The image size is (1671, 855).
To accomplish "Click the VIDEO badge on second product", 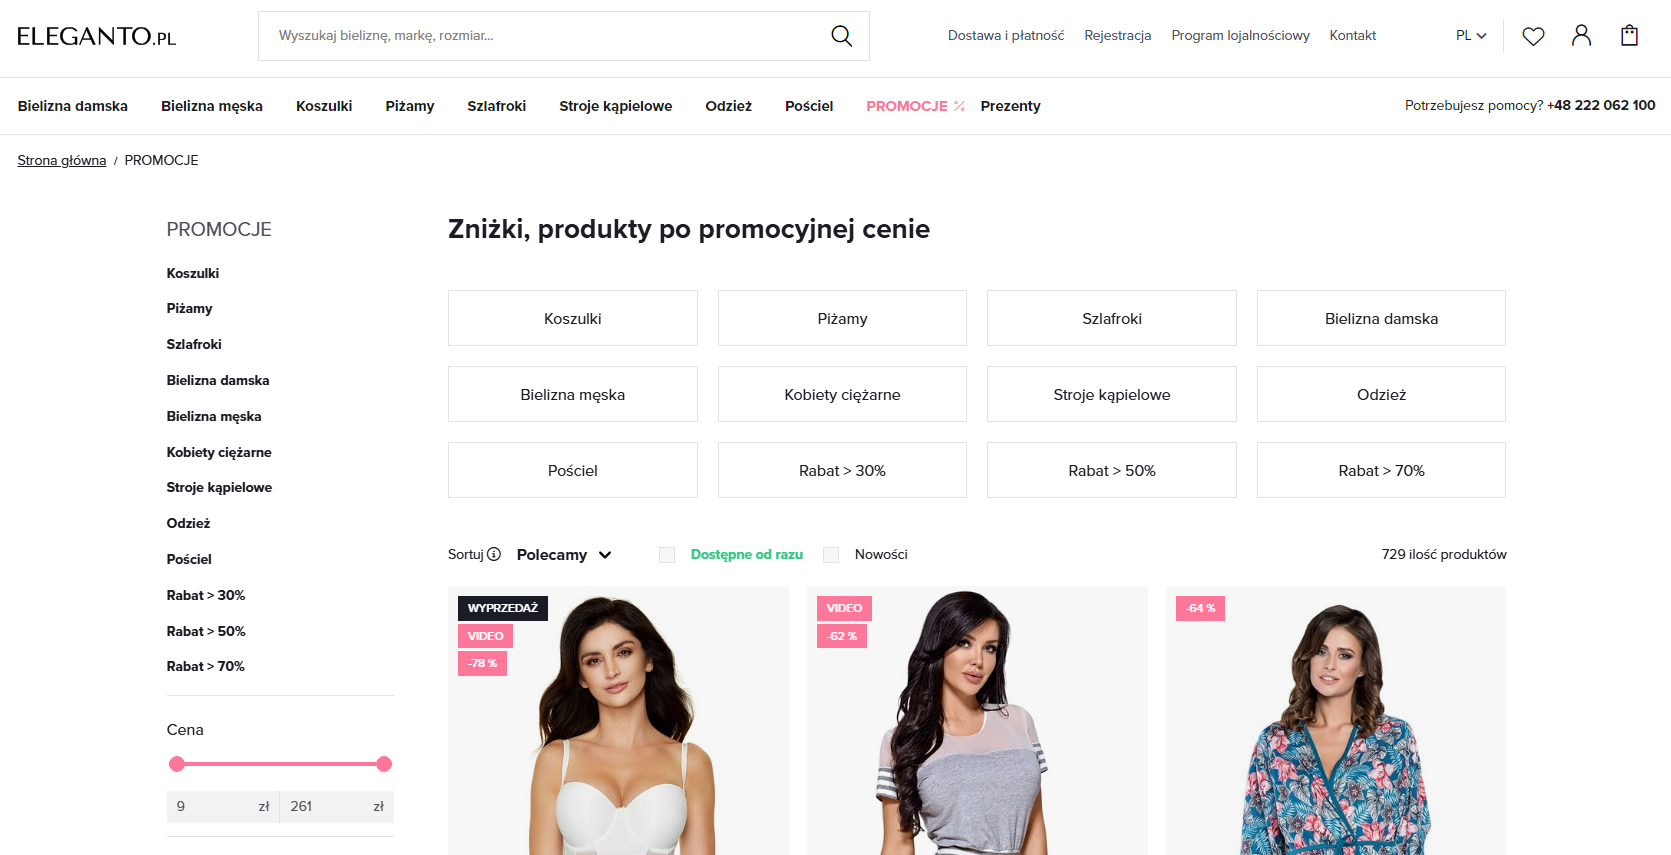I will click(844, 608).
